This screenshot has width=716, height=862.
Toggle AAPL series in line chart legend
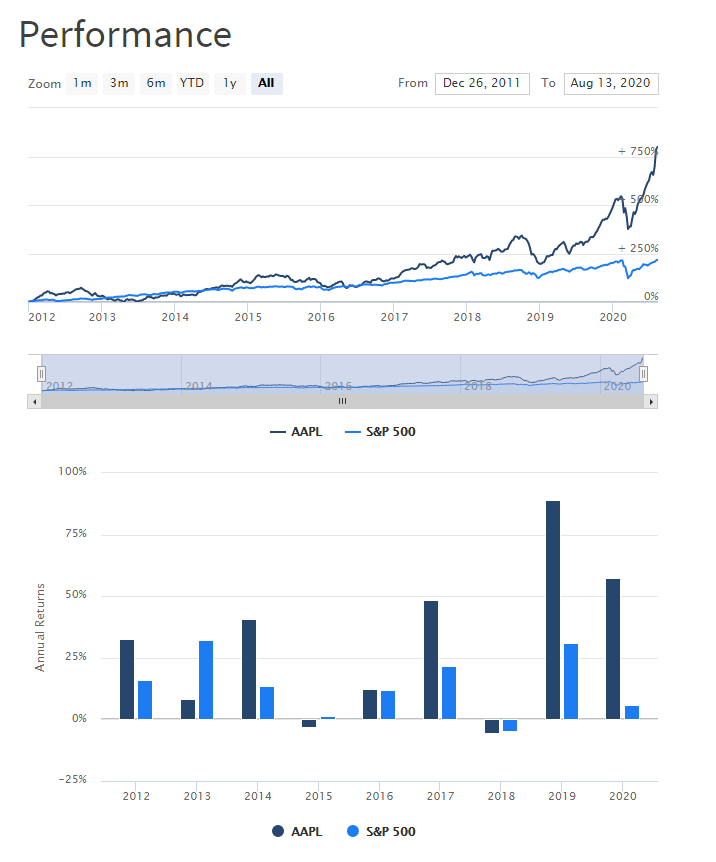tap(296, 432)
